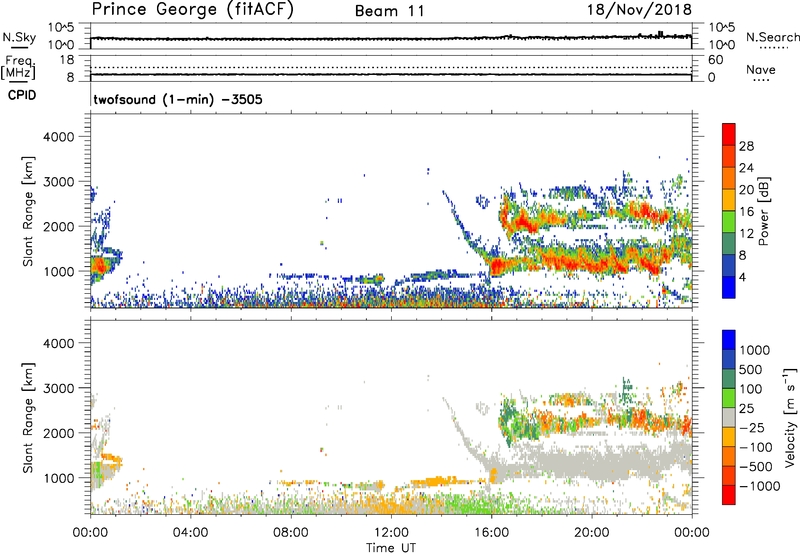Select the 'N.Search' legend label

coord(772,37)
